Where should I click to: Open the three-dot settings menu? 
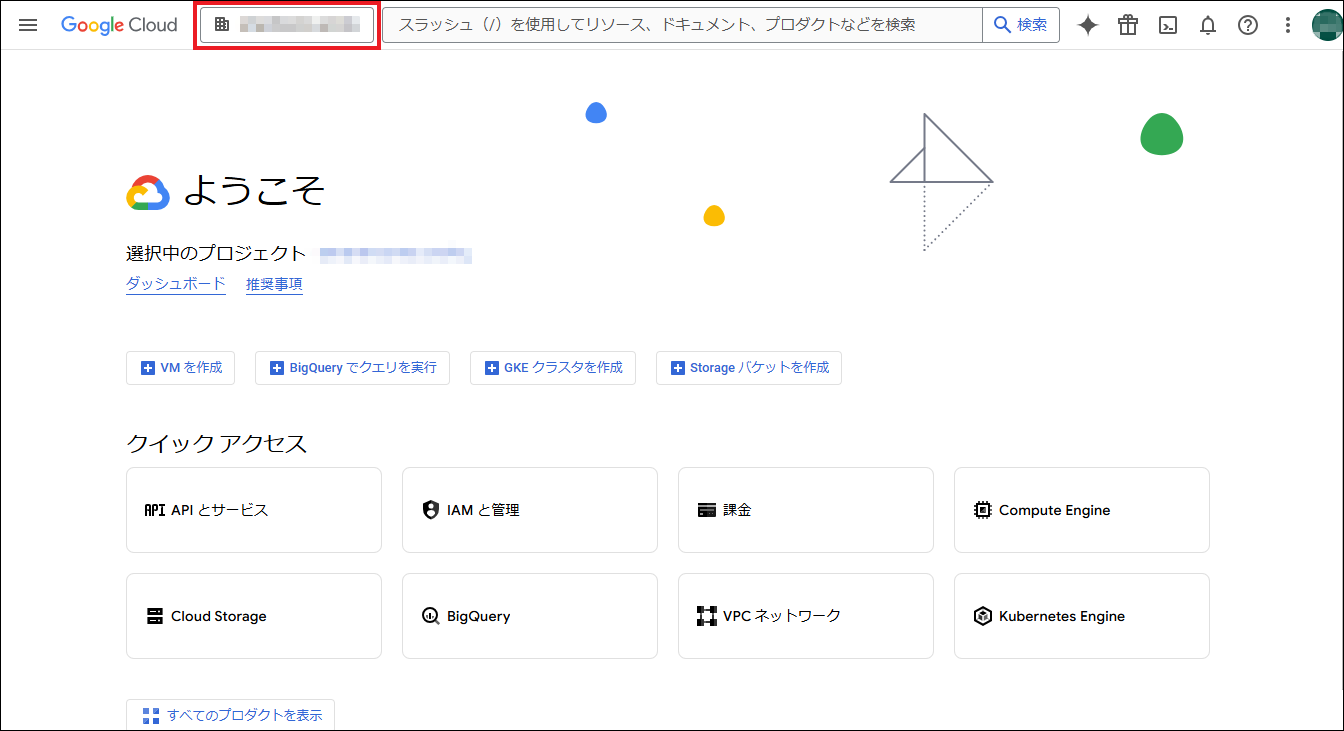click(1288, 25)
